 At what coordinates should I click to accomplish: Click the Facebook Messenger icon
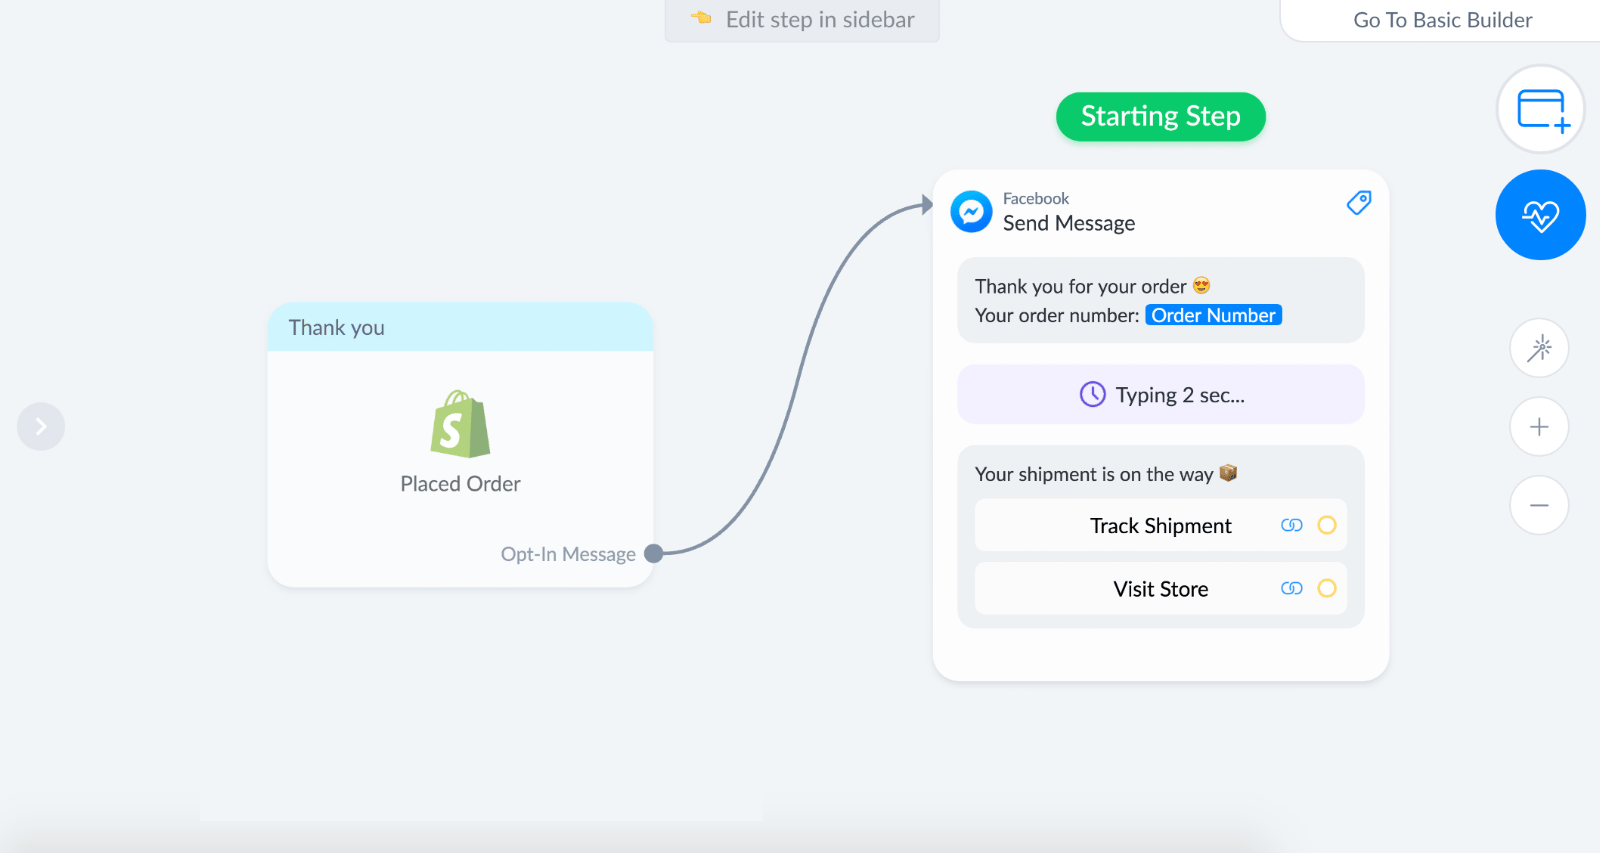pos(971,212)
